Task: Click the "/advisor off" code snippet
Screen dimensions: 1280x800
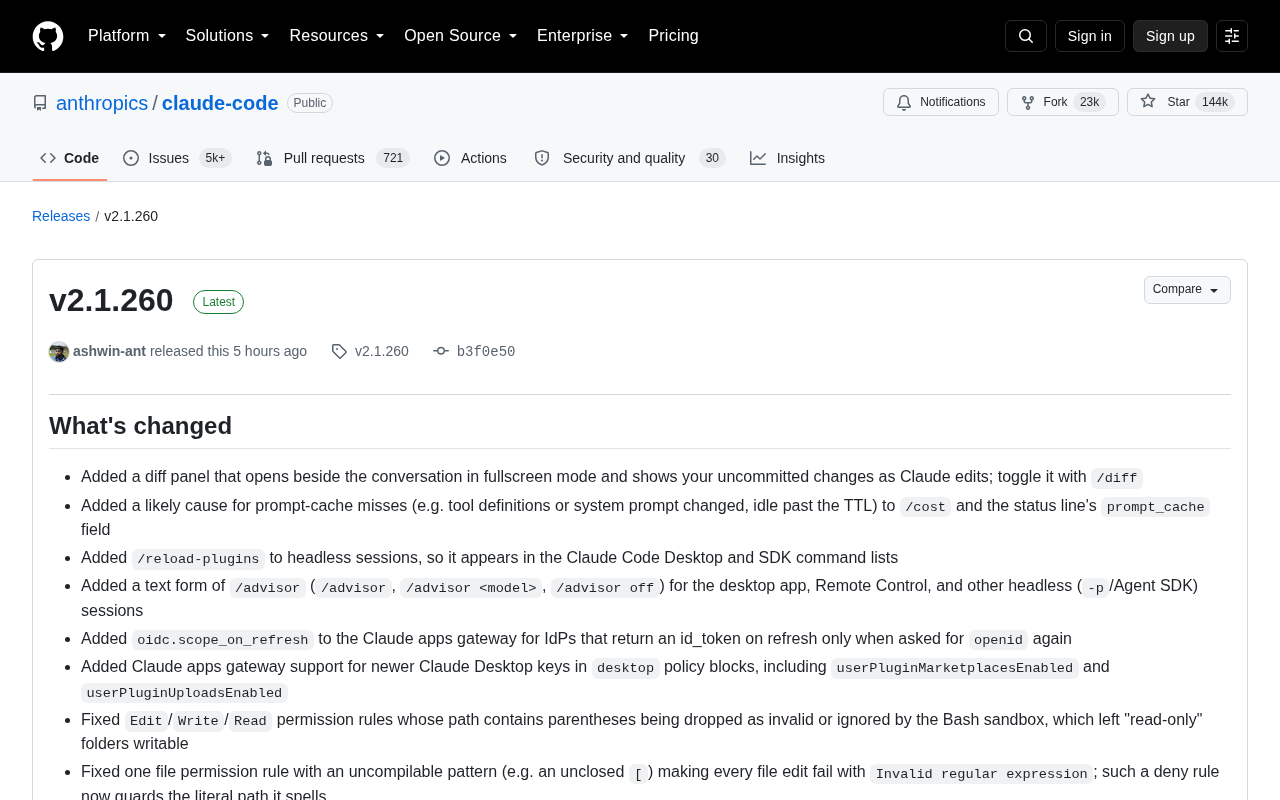Action: (x=605, y=587)
